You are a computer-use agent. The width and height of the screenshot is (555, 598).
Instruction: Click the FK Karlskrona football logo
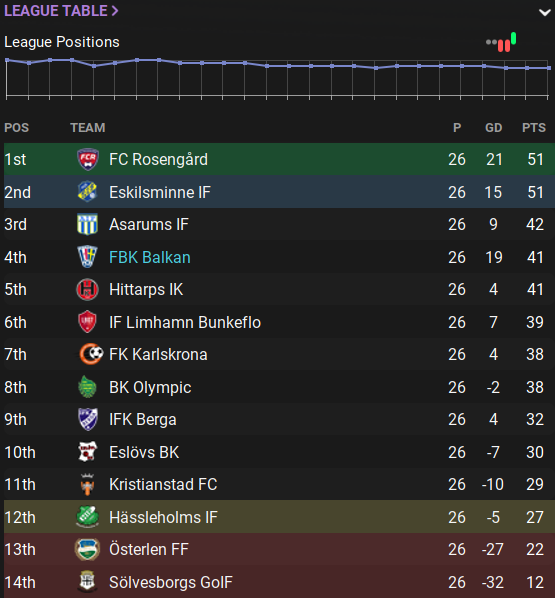(x=91, y=354)
